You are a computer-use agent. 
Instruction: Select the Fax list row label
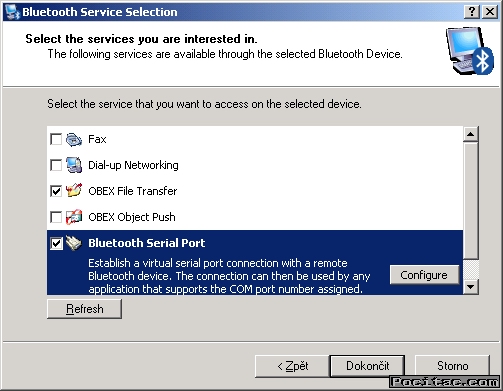97,139
